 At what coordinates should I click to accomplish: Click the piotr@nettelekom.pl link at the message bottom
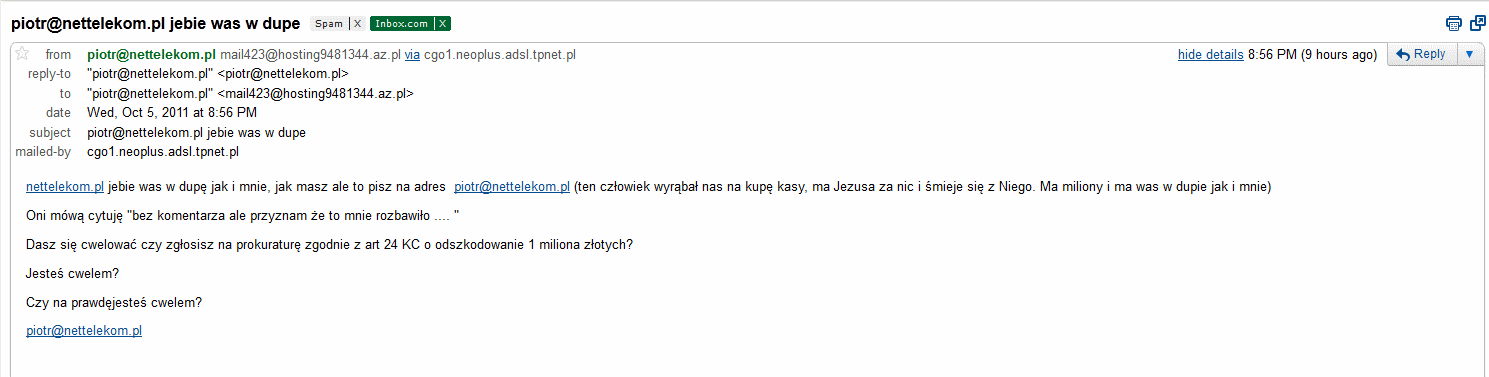coord(84,331)
